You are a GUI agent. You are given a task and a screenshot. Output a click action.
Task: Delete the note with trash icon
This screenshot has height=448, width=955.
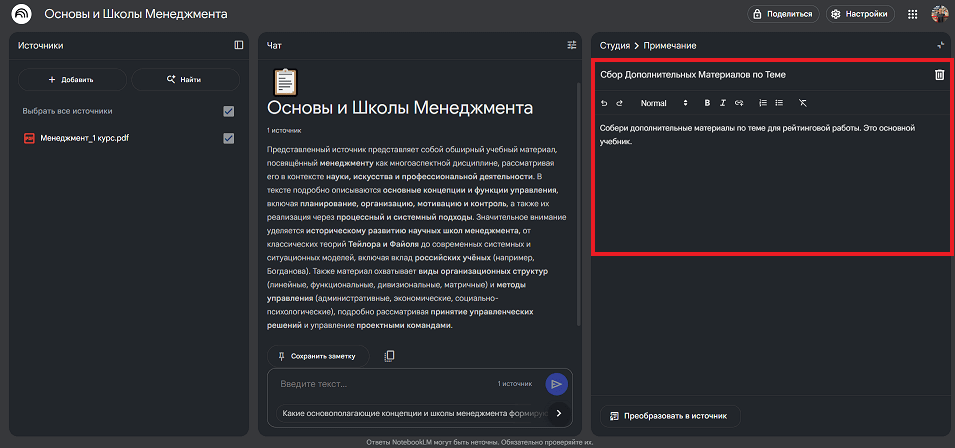point(939,75)
